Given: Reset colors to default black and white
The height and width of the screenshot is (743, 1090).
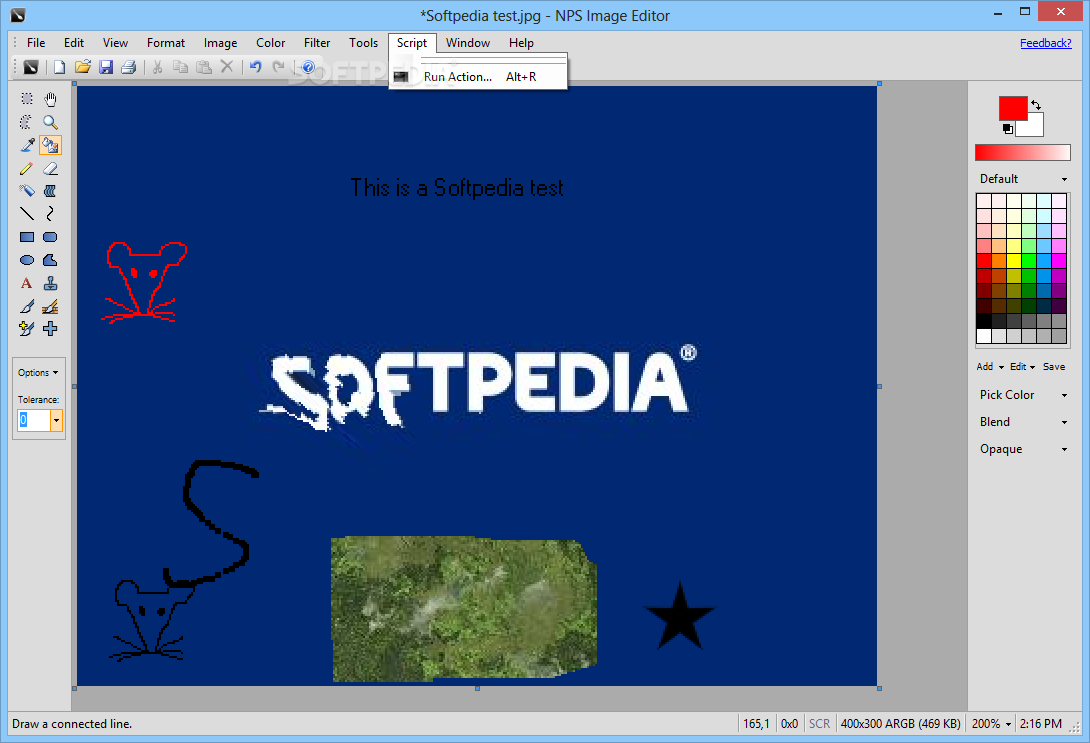Looking at the screenshot, I should (x=1007, y=129).
